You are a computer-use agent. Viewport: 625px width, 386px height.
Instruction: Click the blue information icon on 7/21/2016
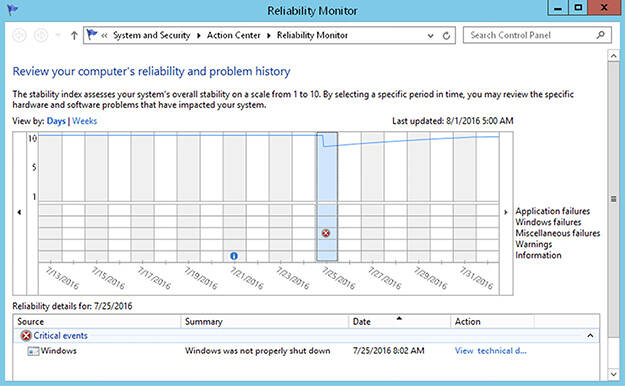click(234, 256)
